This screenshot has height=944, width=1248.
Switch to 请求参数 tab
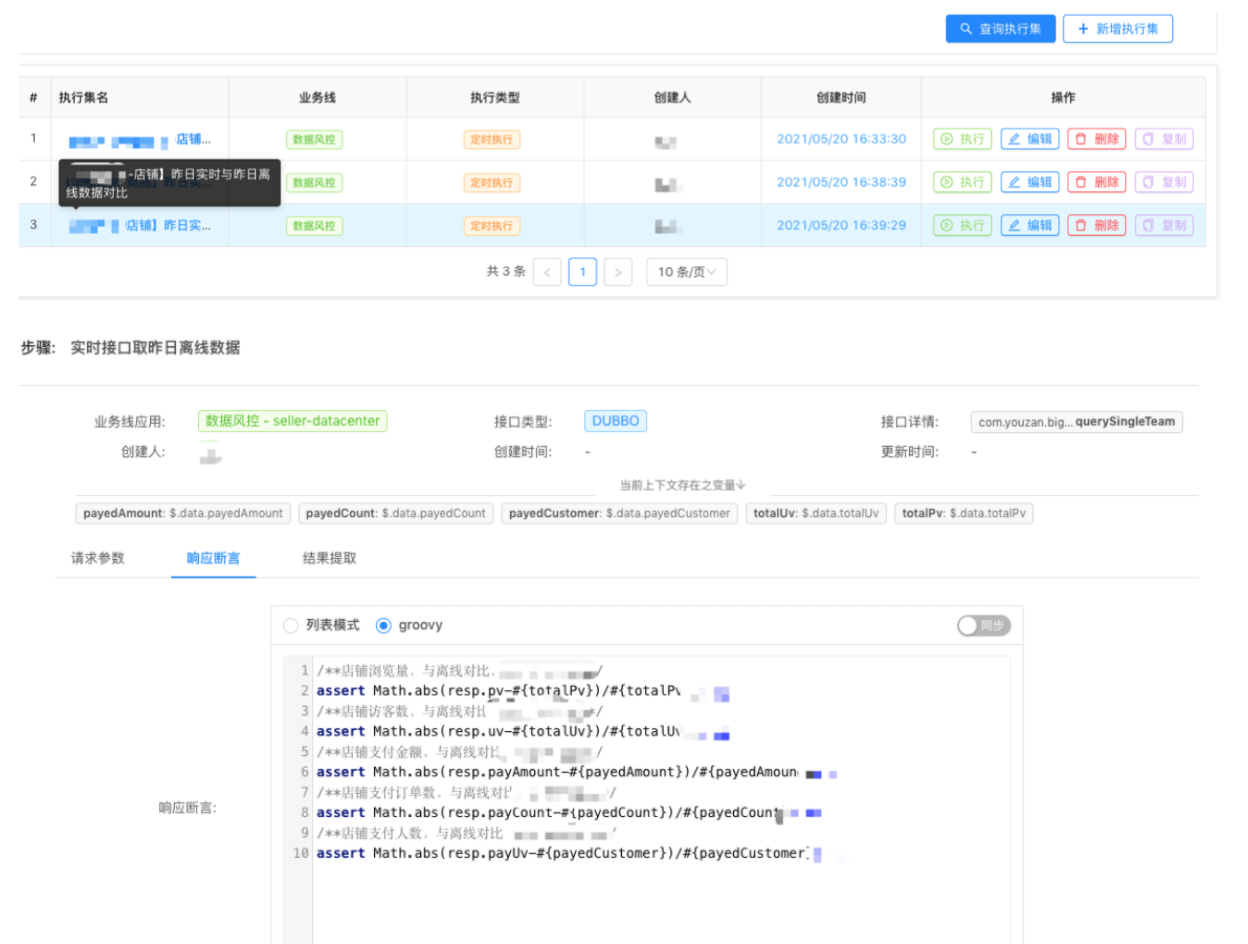coord(98,558)
